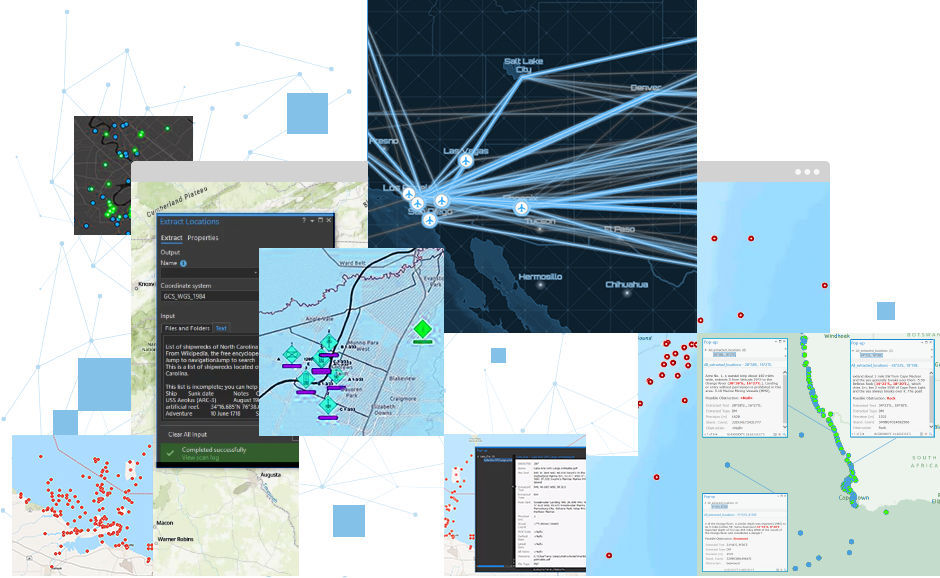Switch to the Text input tab

220,326
